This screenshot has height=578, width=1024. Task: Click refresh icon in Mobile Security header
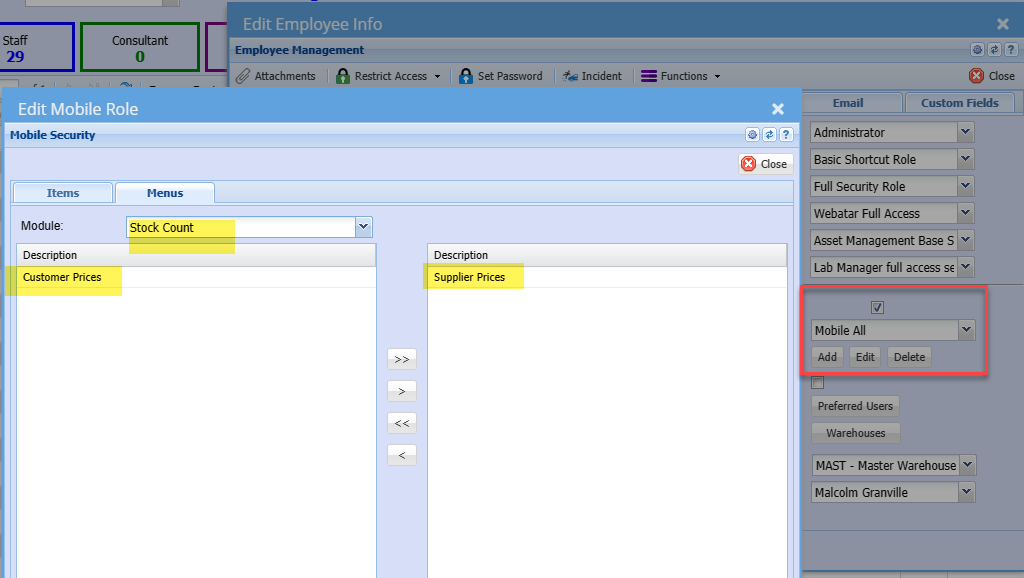(x=769, y=135)
